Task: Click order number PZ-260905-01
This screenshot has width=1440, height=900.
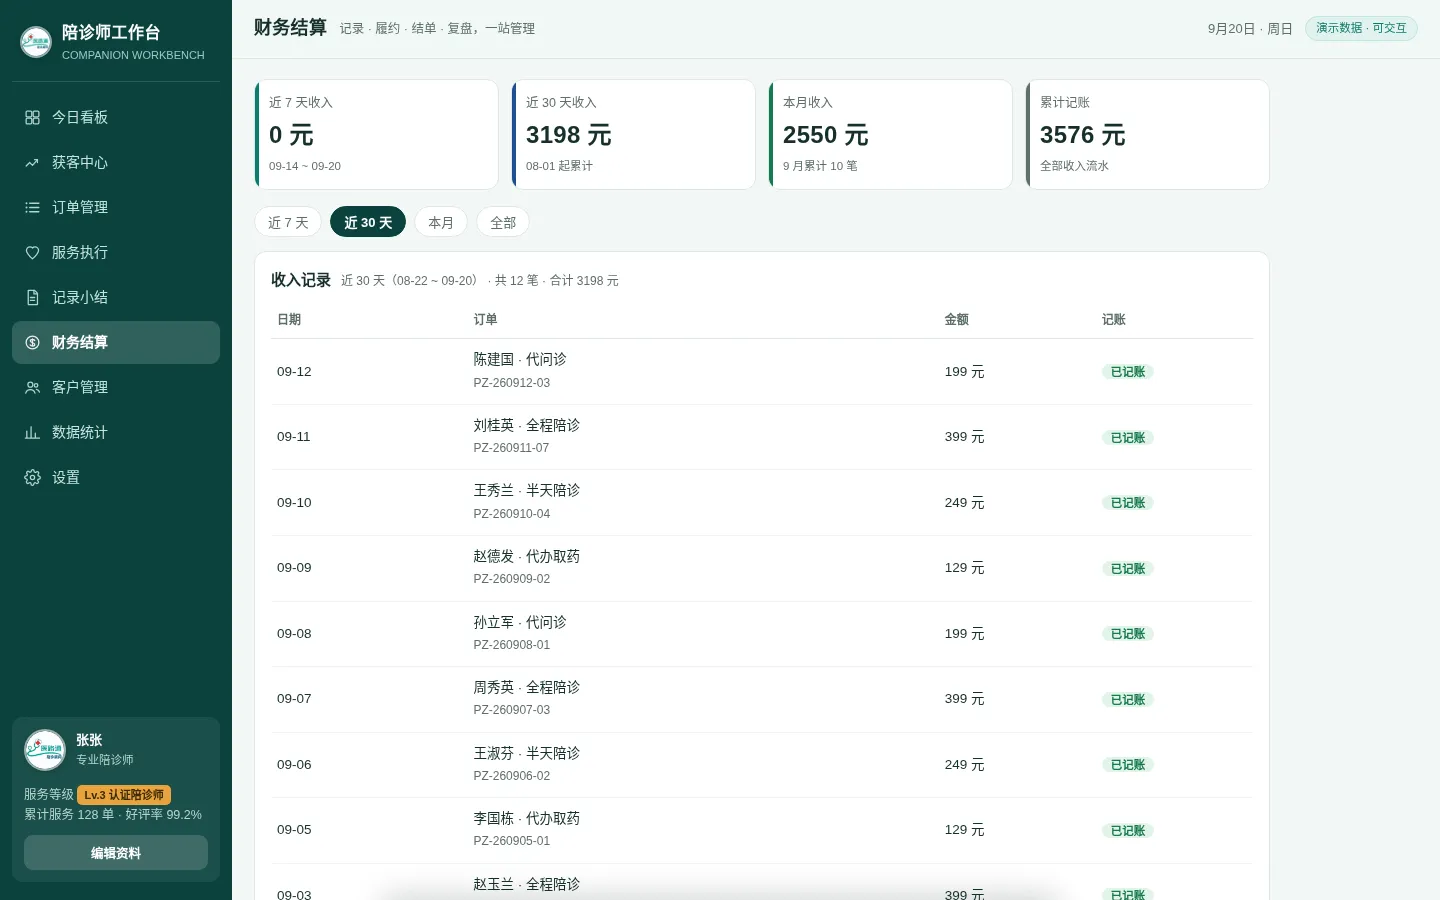Action: coord(512,841)
